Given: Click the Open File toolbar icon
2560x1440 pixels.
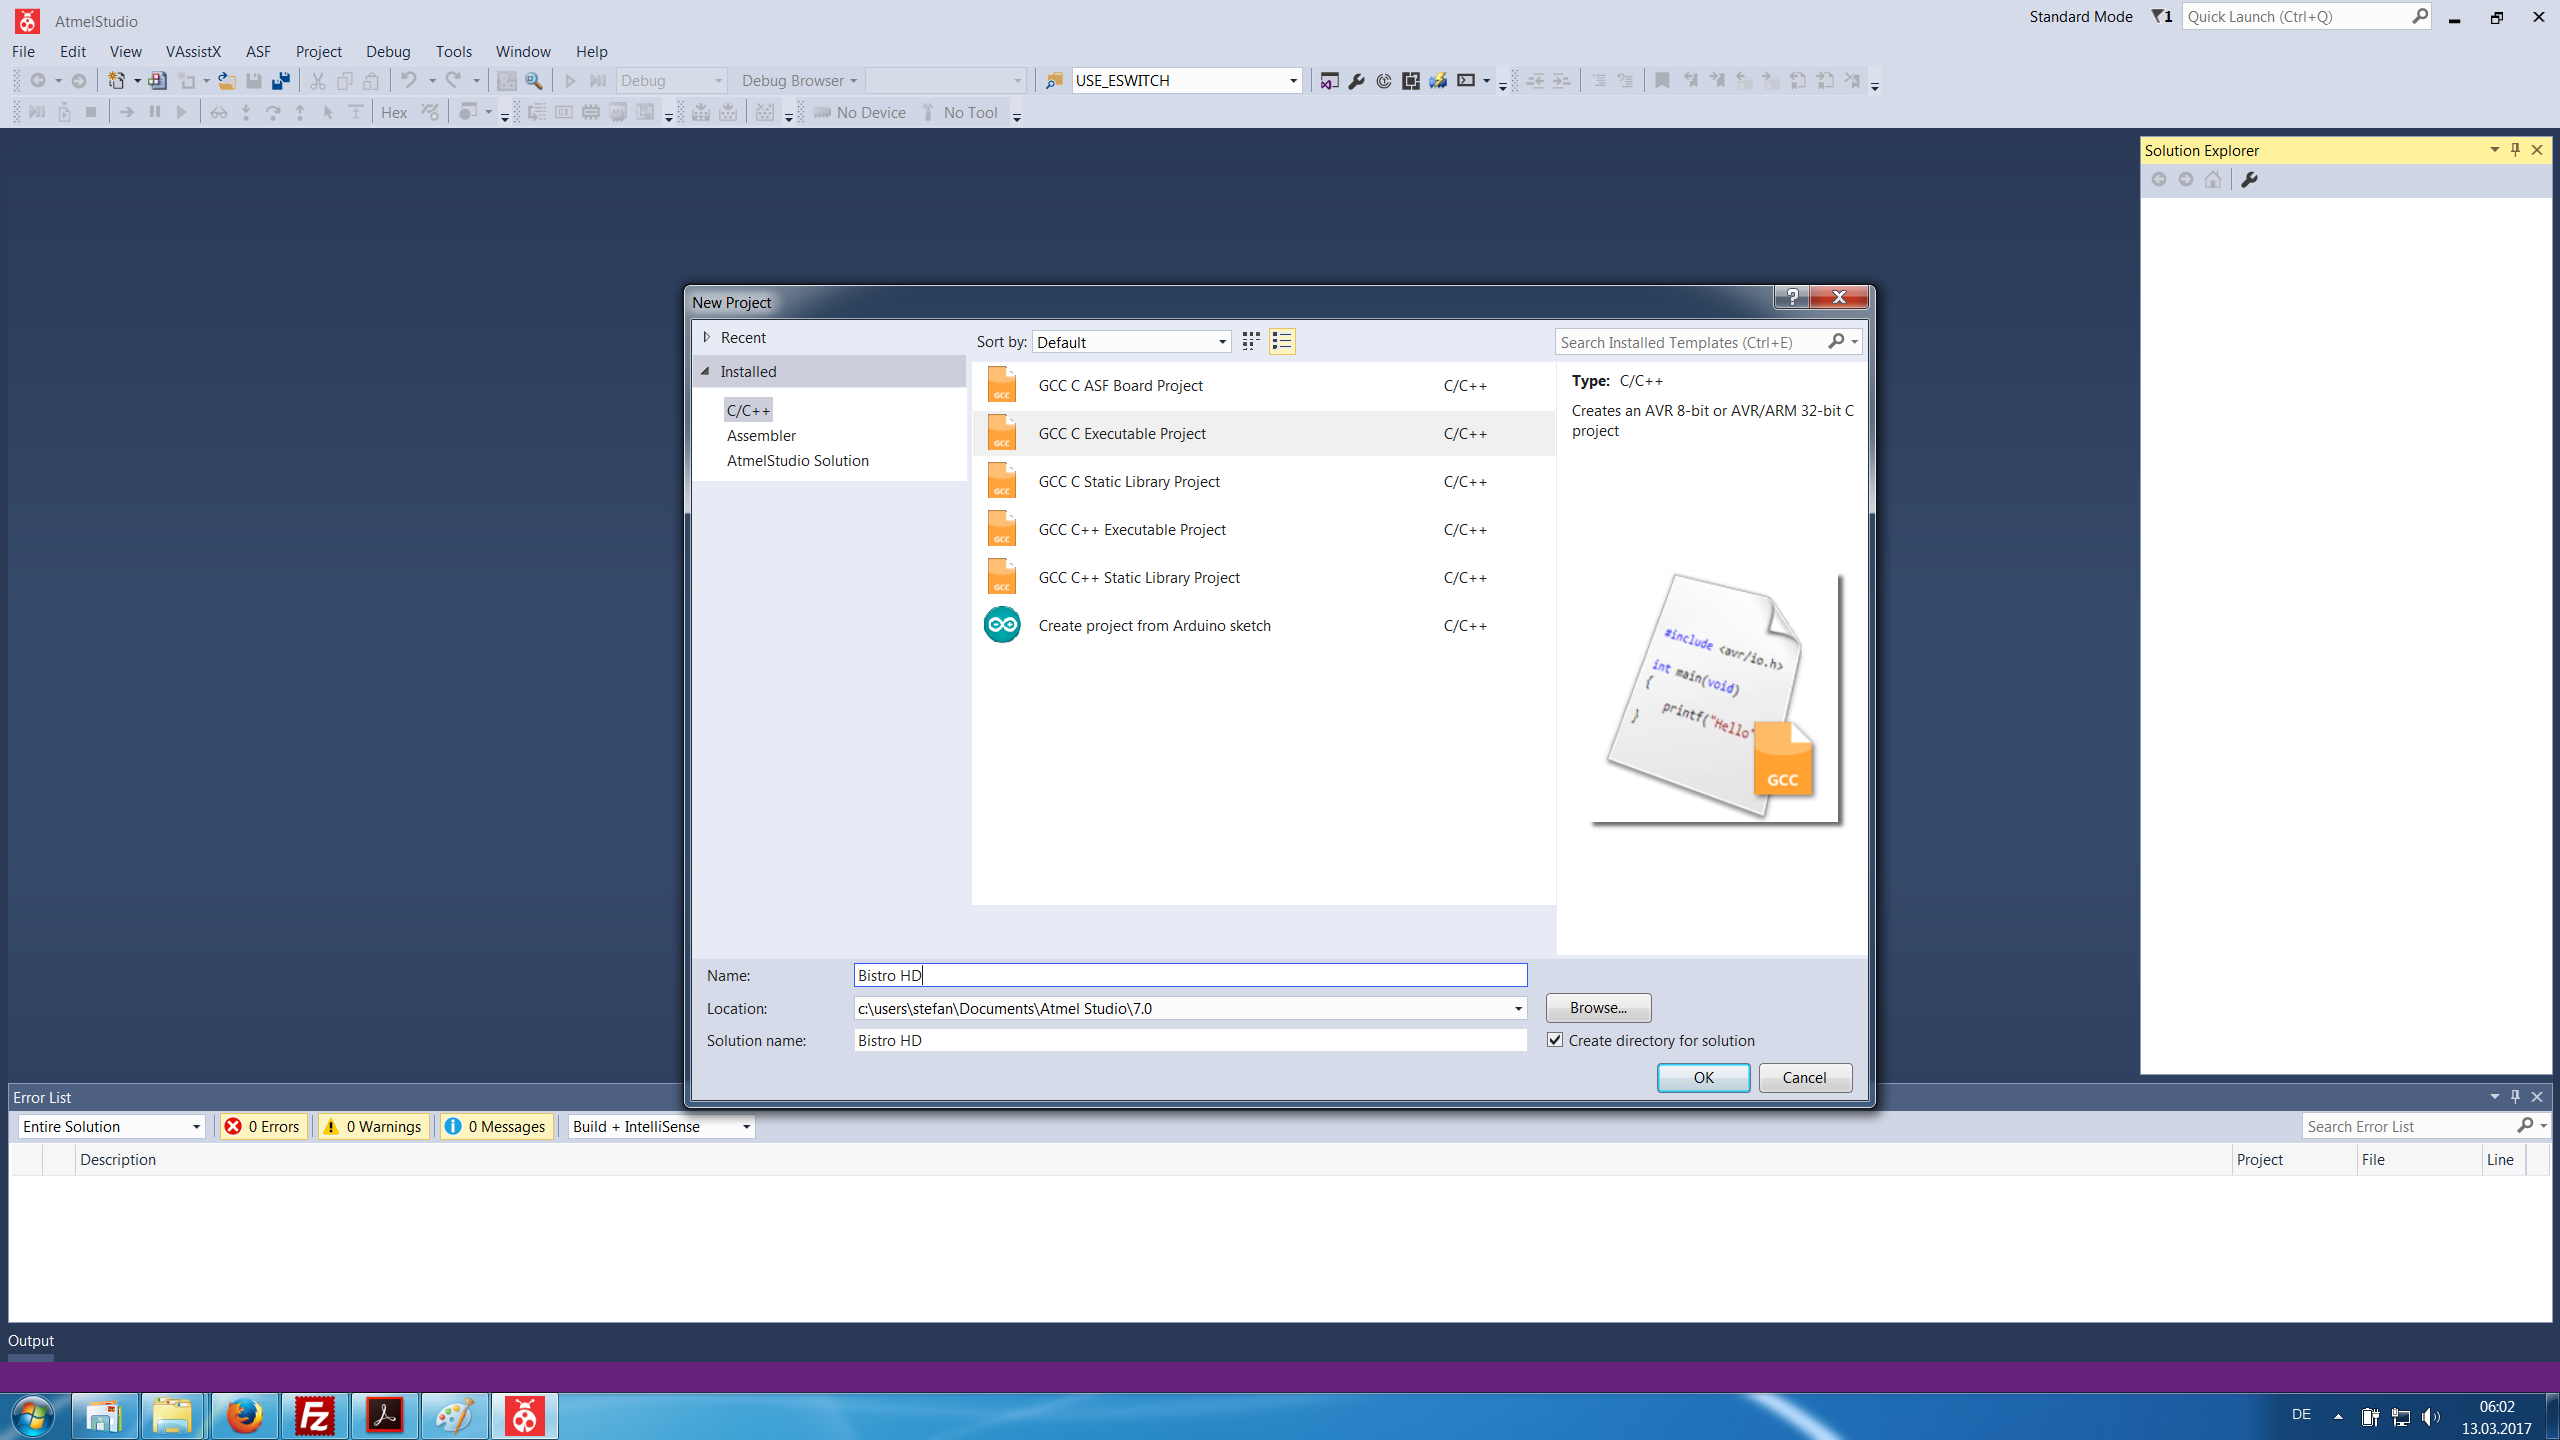Looking at the screenshot, I should point(227,80).
